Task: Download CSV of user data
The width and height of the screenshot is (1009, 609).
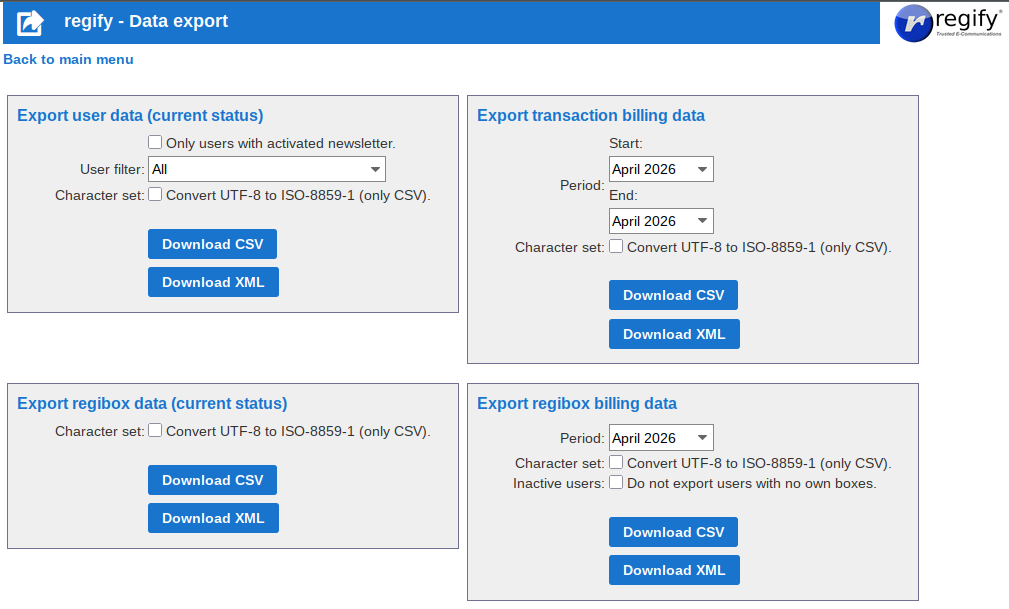Action: 212,244
